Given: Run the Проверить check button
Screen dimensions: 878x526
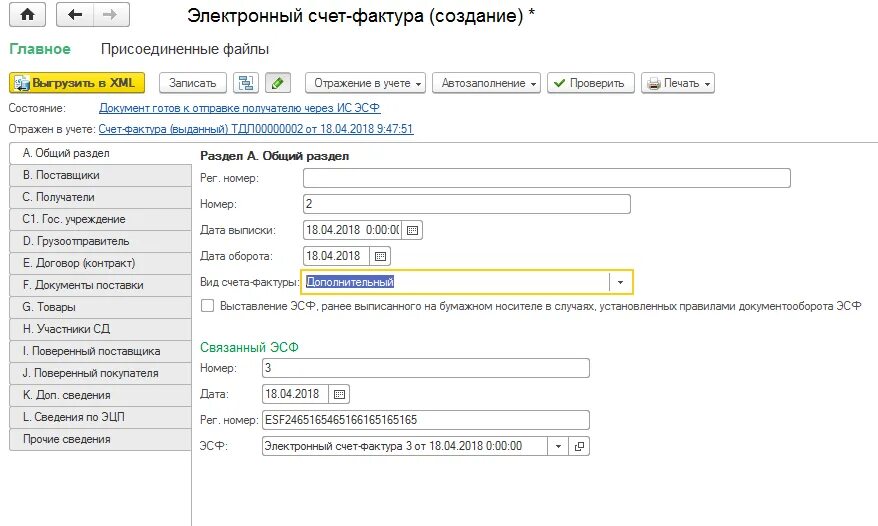Looking at the screenshot, I should (x=591, y=83).
